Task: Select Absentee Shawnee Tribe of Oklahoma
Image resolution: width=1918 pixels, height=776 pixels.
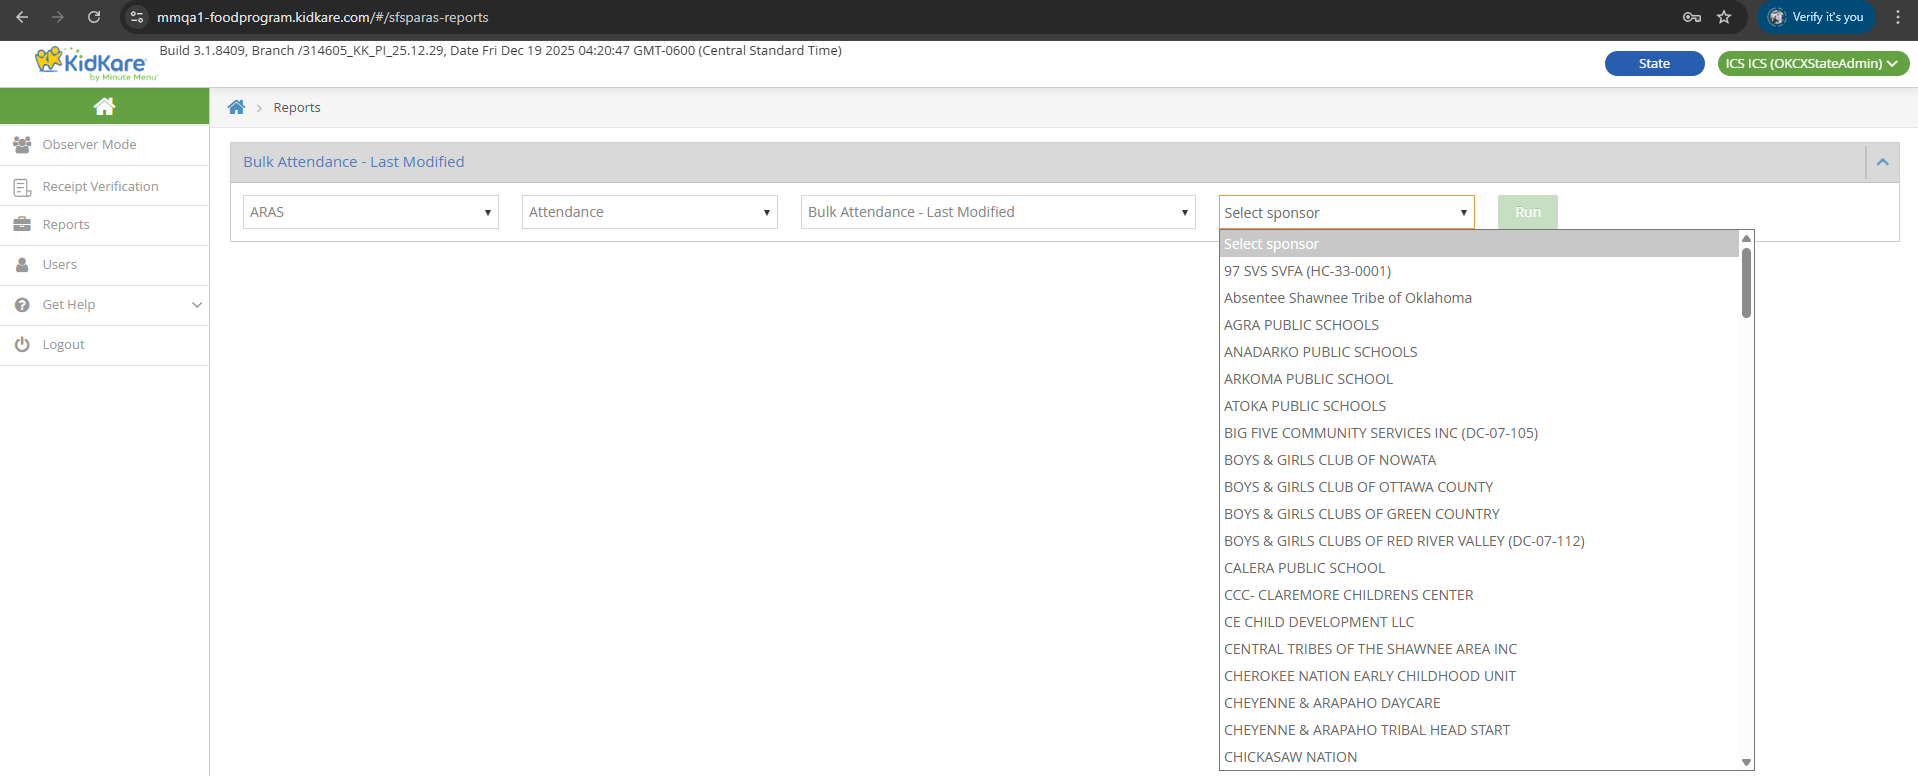Action: point(1479,298)
